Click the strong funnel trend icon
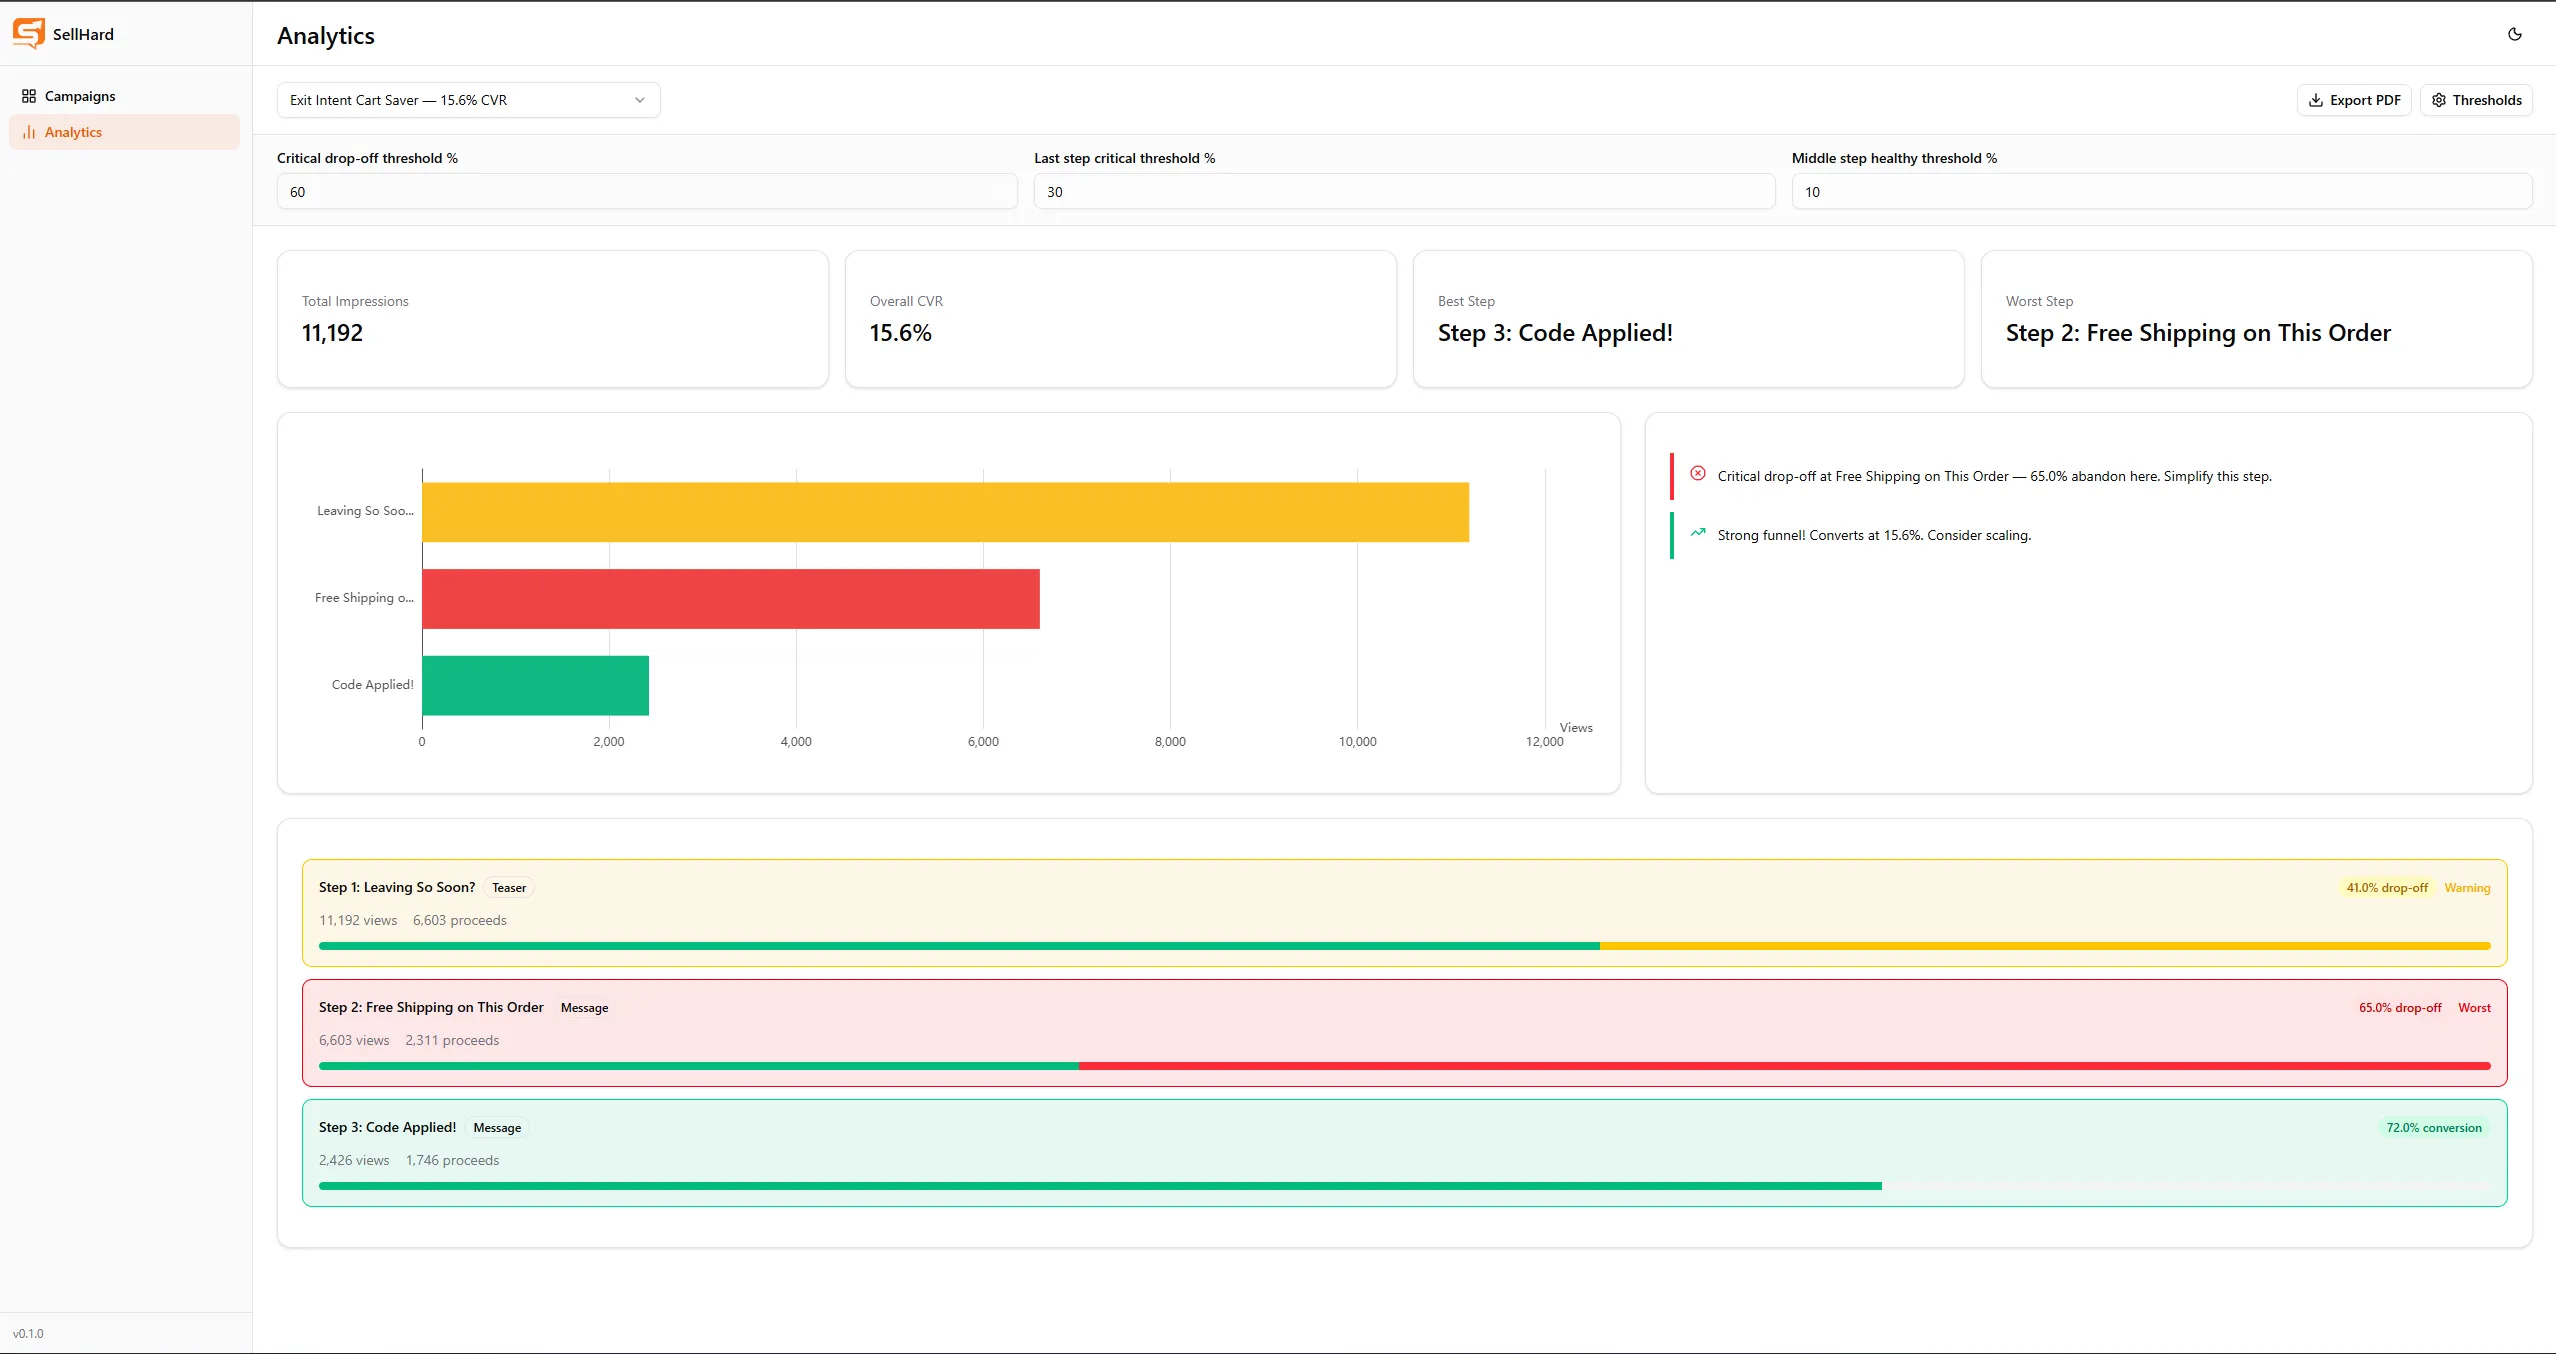Image resolution: width=2556 pixels, height=1354 pixels. [x=1698, y=533]
